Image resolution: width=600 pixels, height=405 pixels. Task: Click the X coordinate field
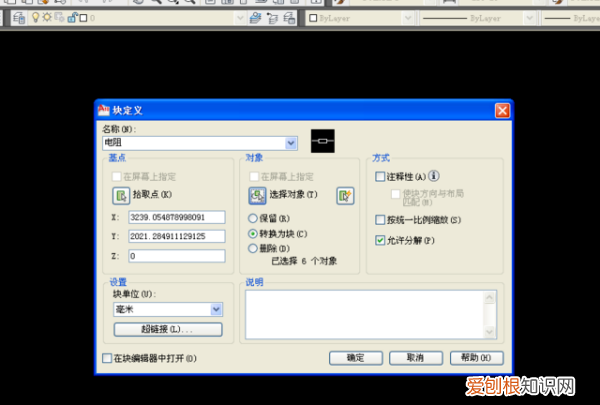coord(177,217)
